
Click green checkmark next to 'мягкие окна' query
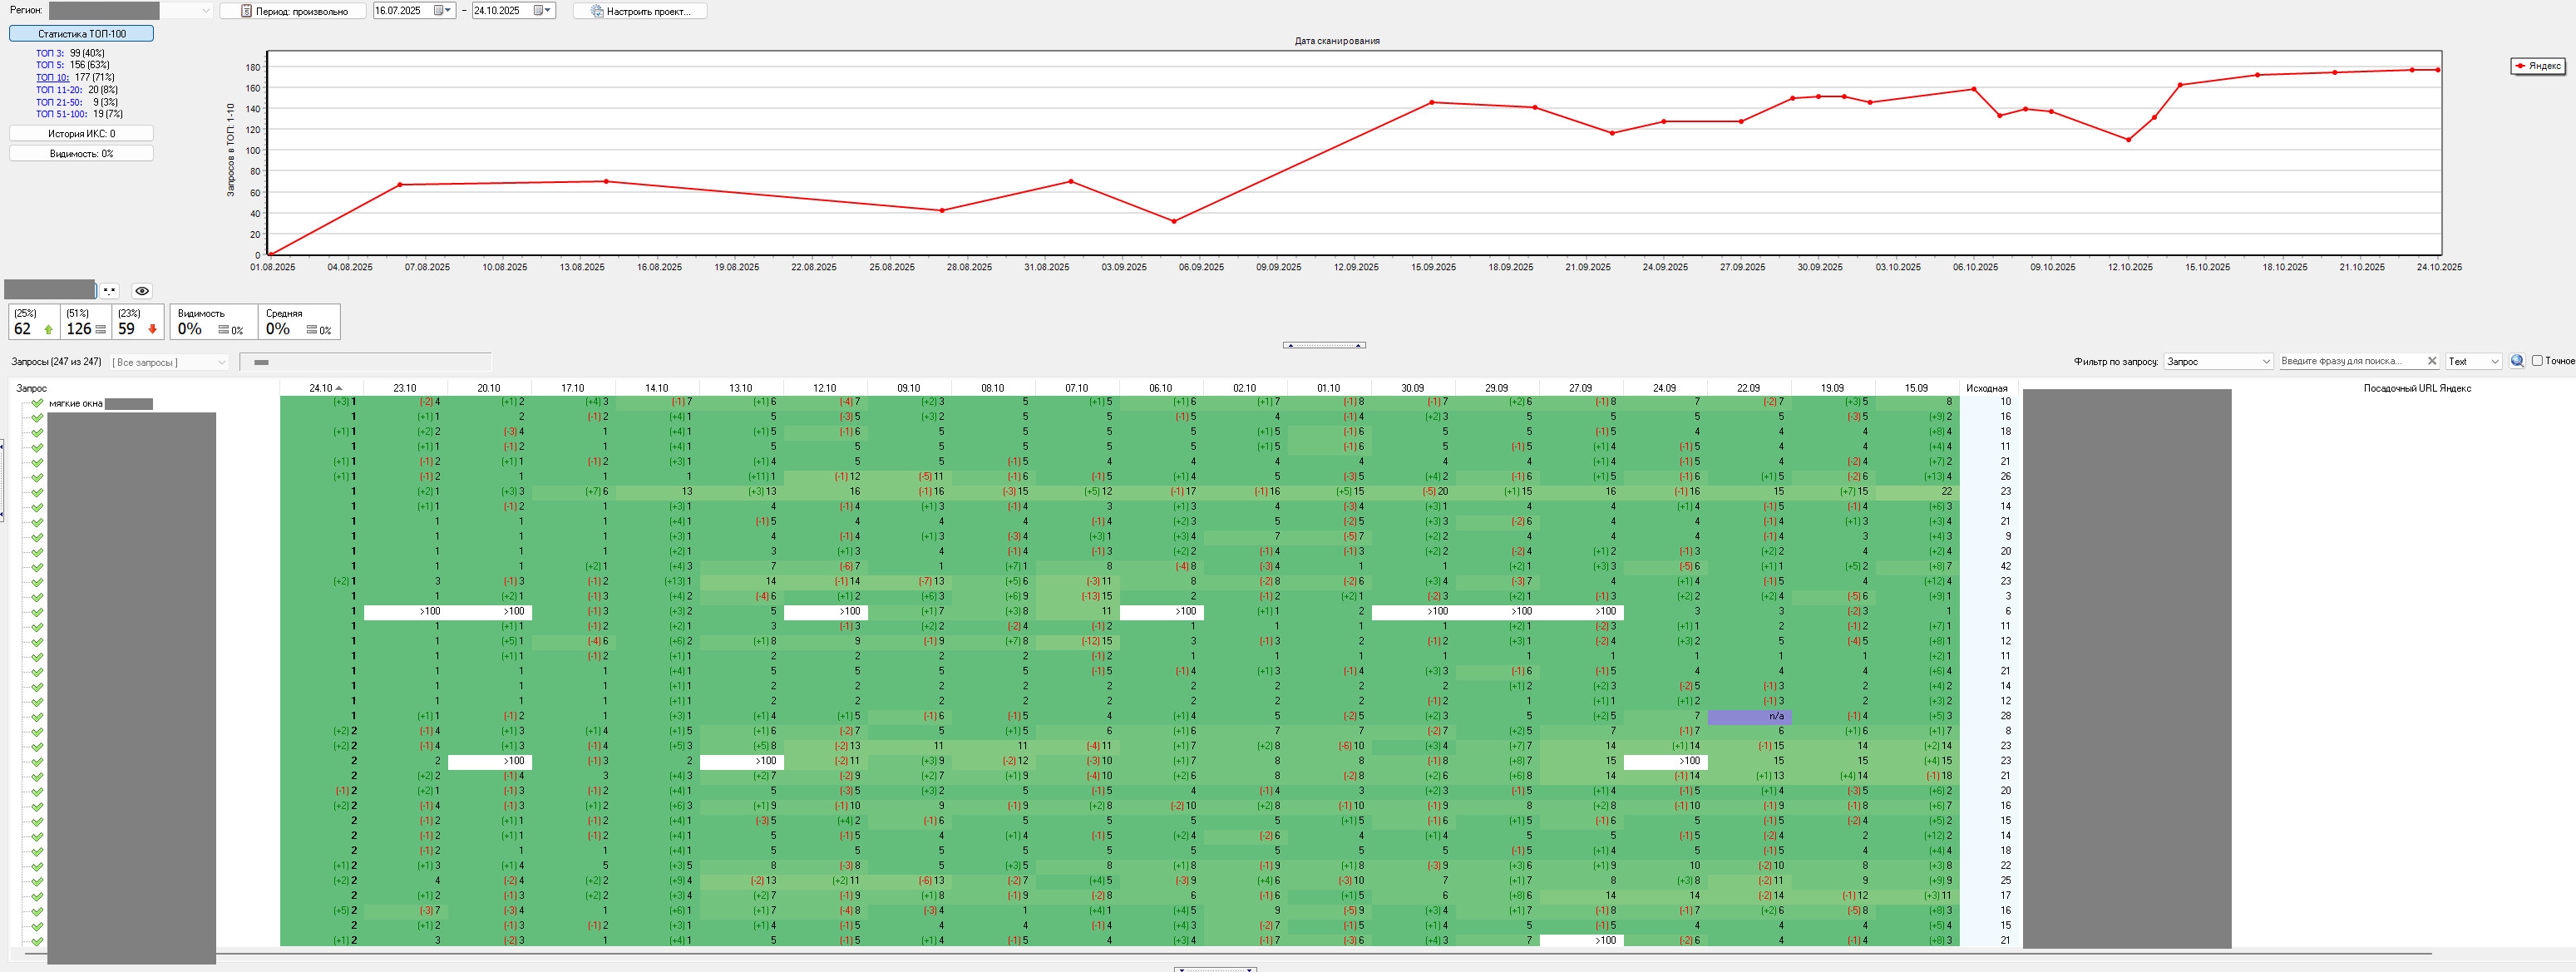click(37, 403)
